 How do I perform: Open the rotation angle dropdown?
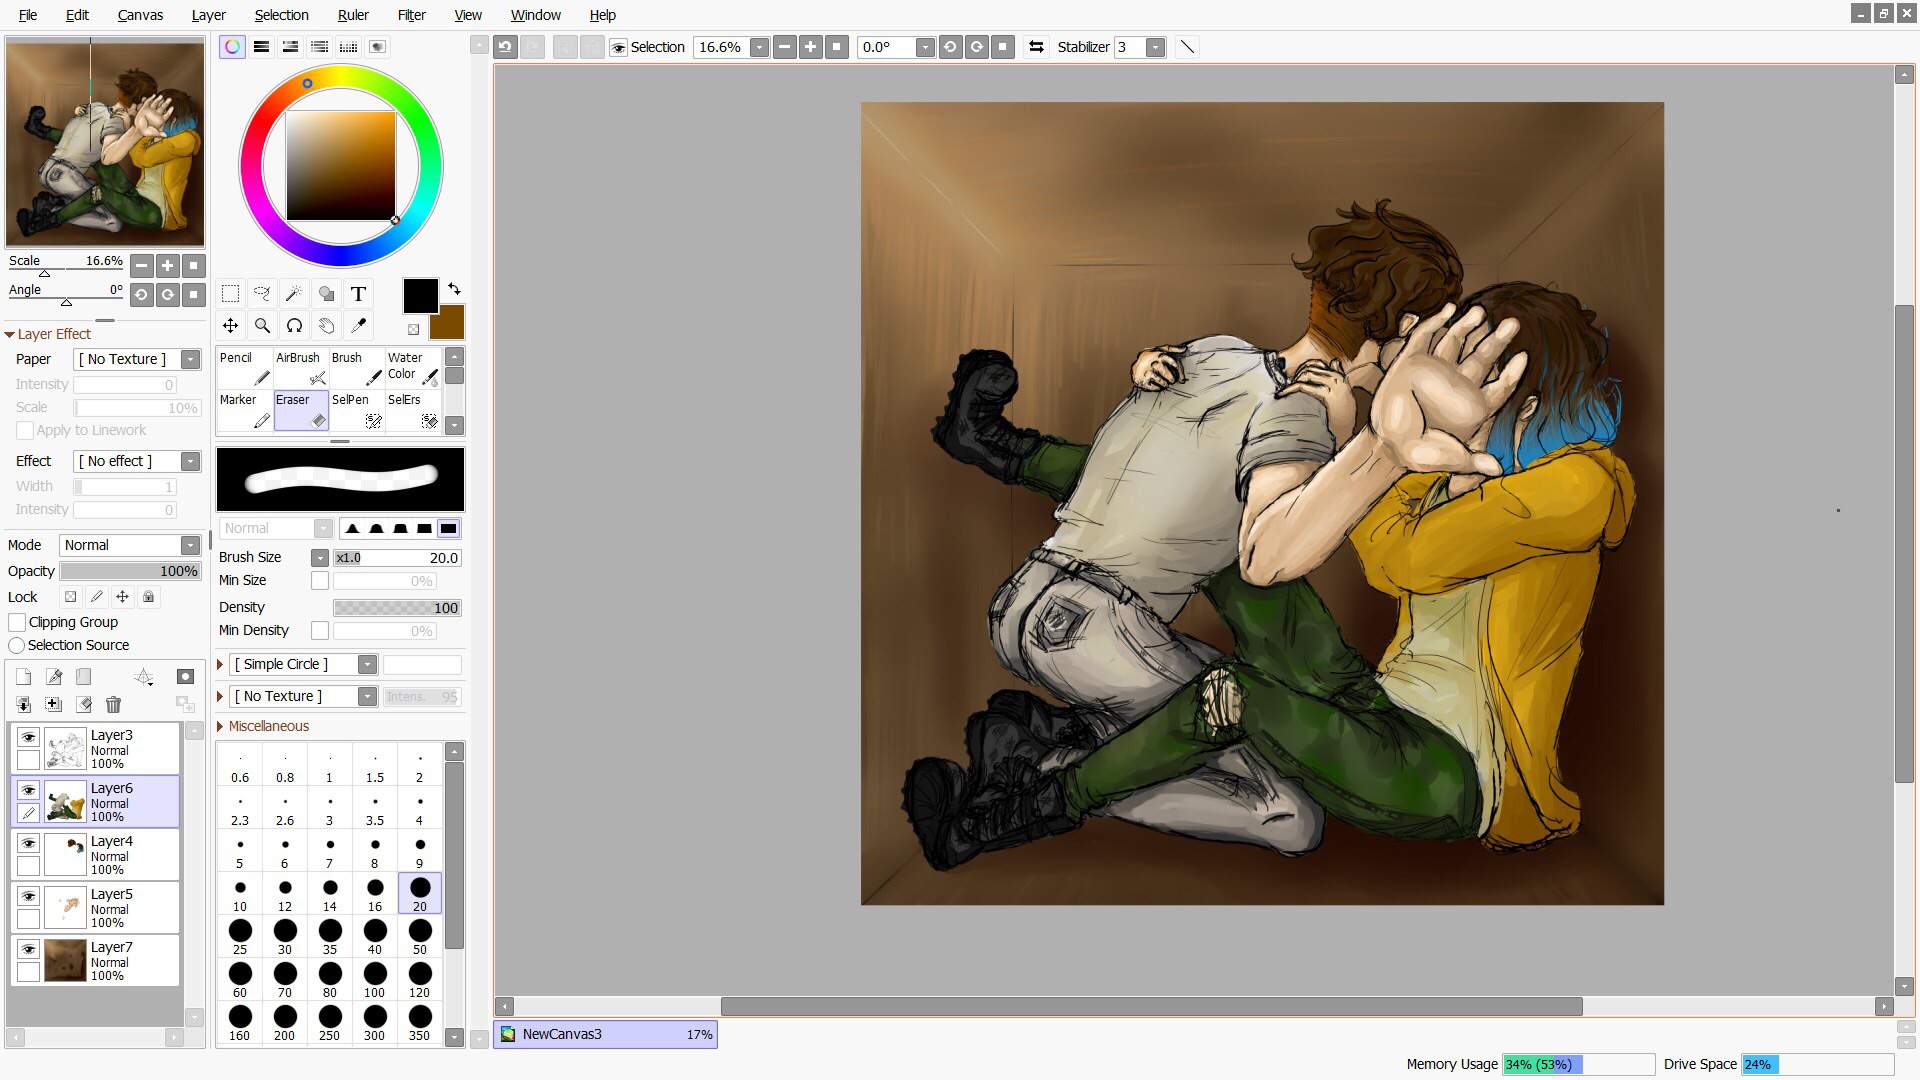click(925, 47)
